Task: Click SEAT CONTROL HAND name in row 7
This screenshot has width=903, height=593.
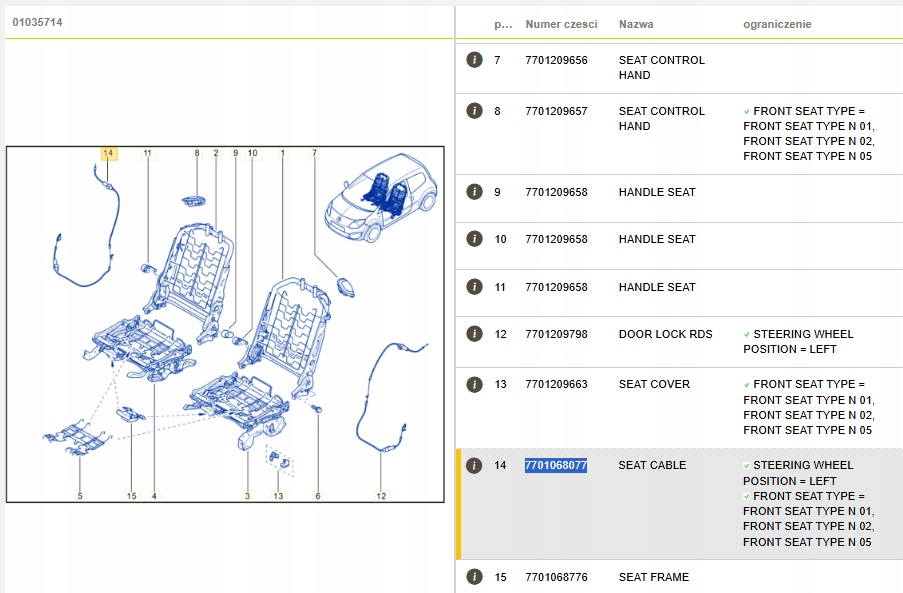Action: [662, 67]
